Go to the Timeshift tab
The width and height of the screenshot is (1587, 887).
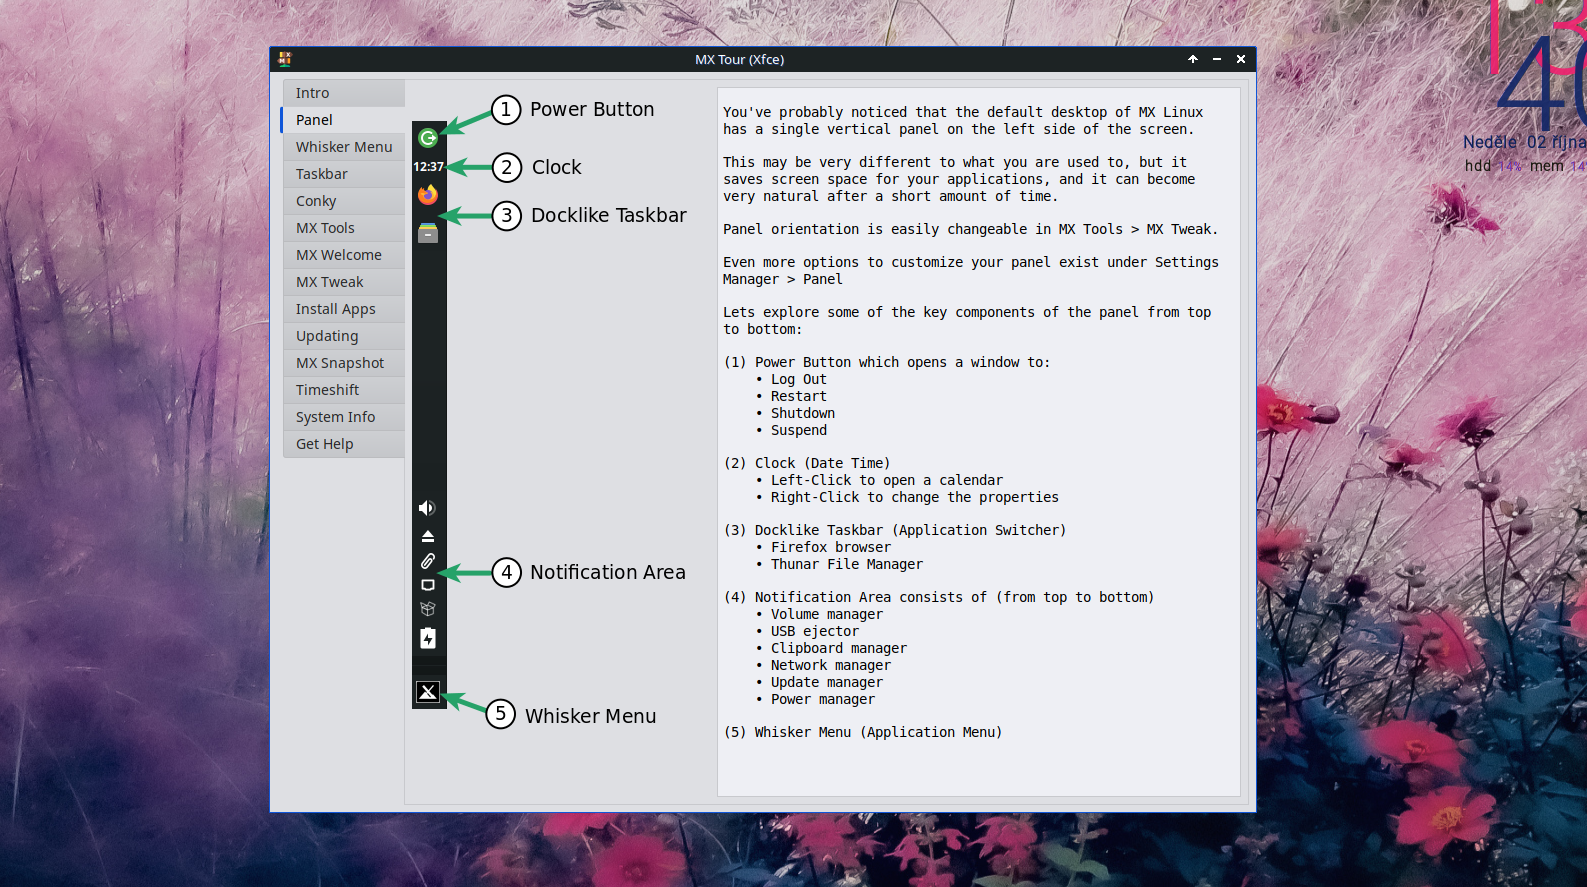[x=343, y=390]
